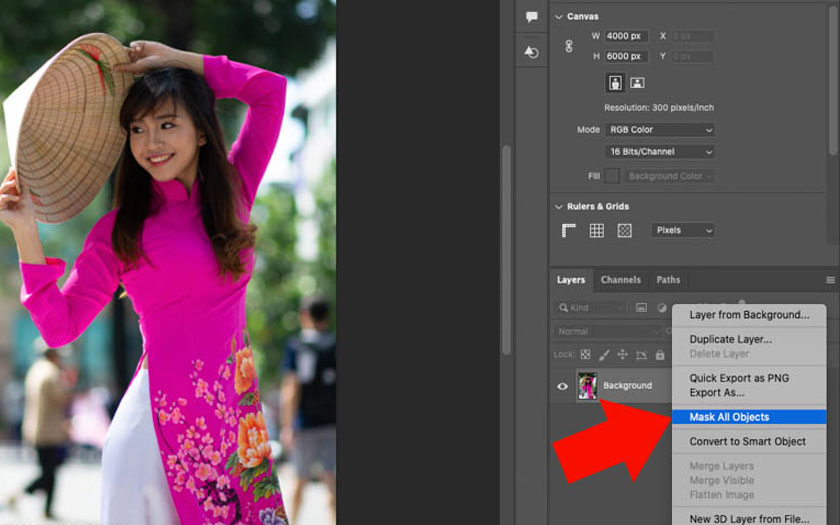Viewport: 840px width, 525px height.
Task: Filter layers by adjustment layers icon
Action: [x=662, y=308]
